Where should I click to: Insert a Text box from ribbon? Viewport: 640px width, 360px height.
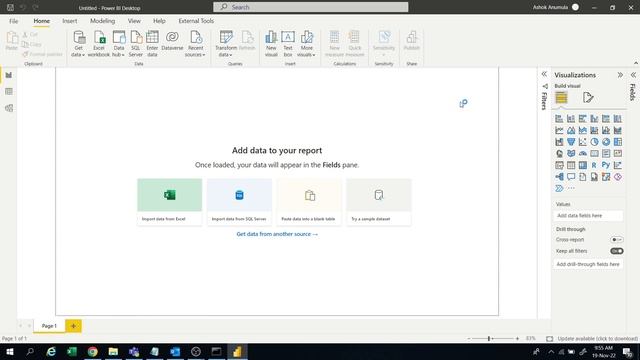click(288, 44)
